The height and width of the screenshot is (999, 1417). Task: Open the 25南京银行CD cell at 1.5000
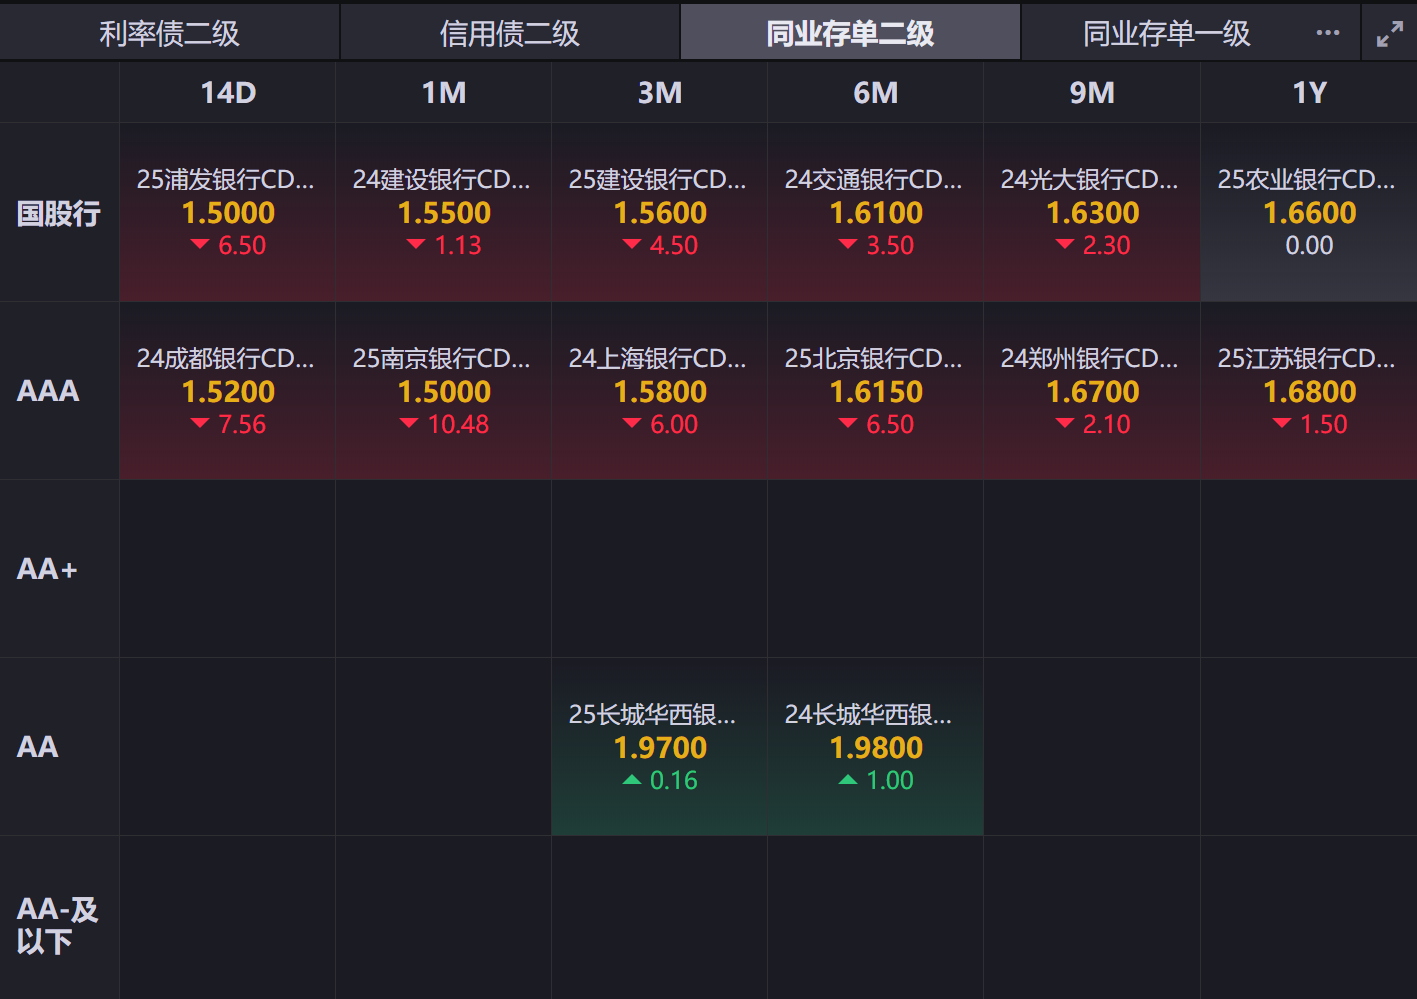click(444, 391)
